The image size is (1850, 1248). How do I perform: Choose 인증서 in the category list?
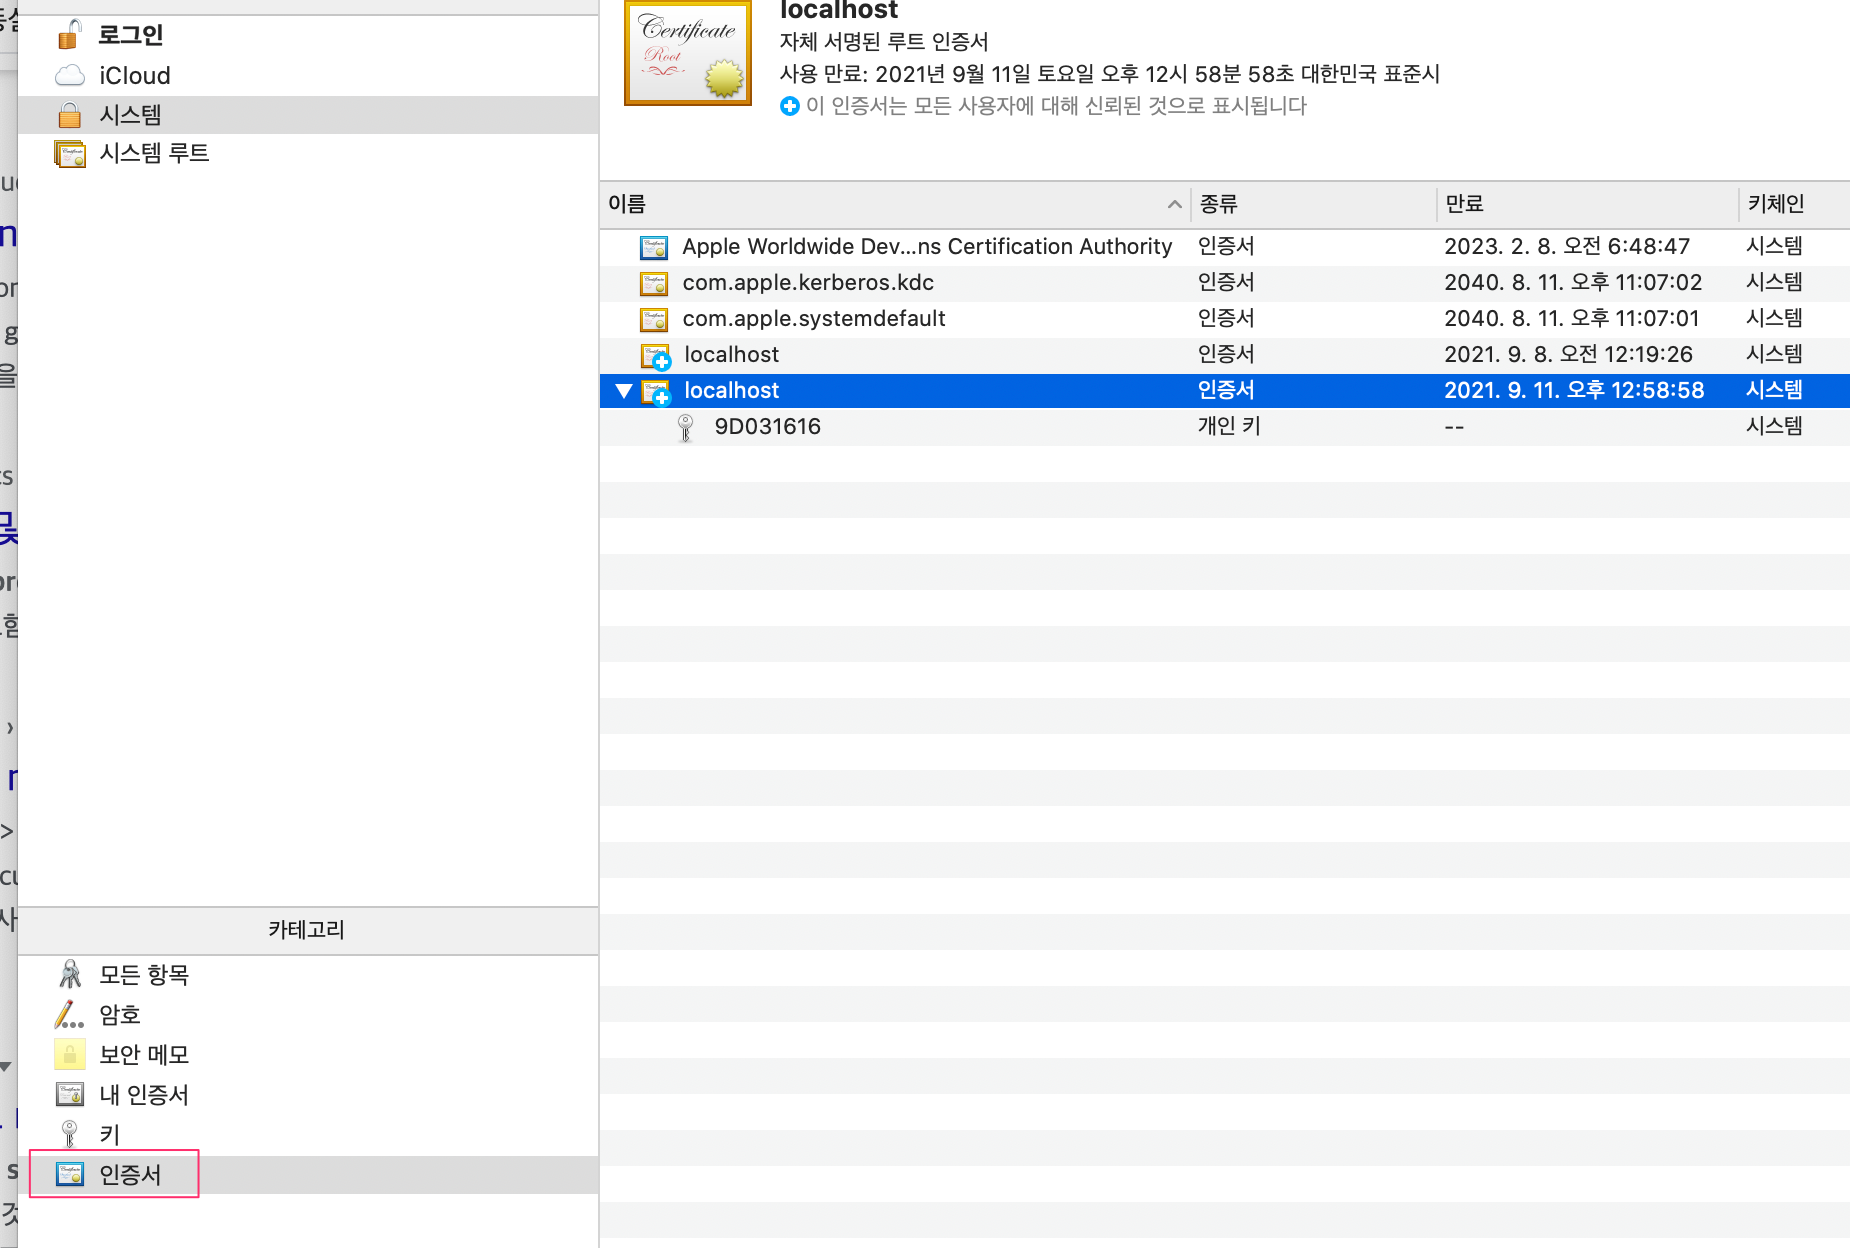tap(130, 1175)
